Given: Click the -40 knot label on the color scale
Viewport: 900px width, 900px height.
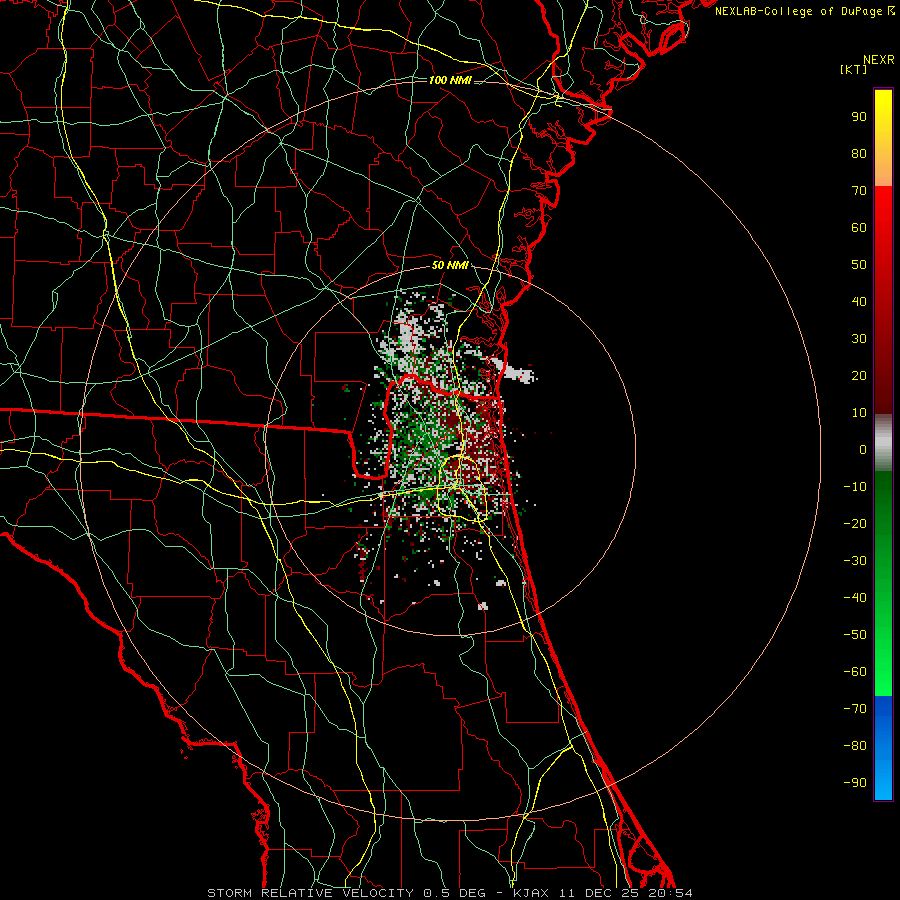Looking at the screenshot, I should tap(855, 598).
